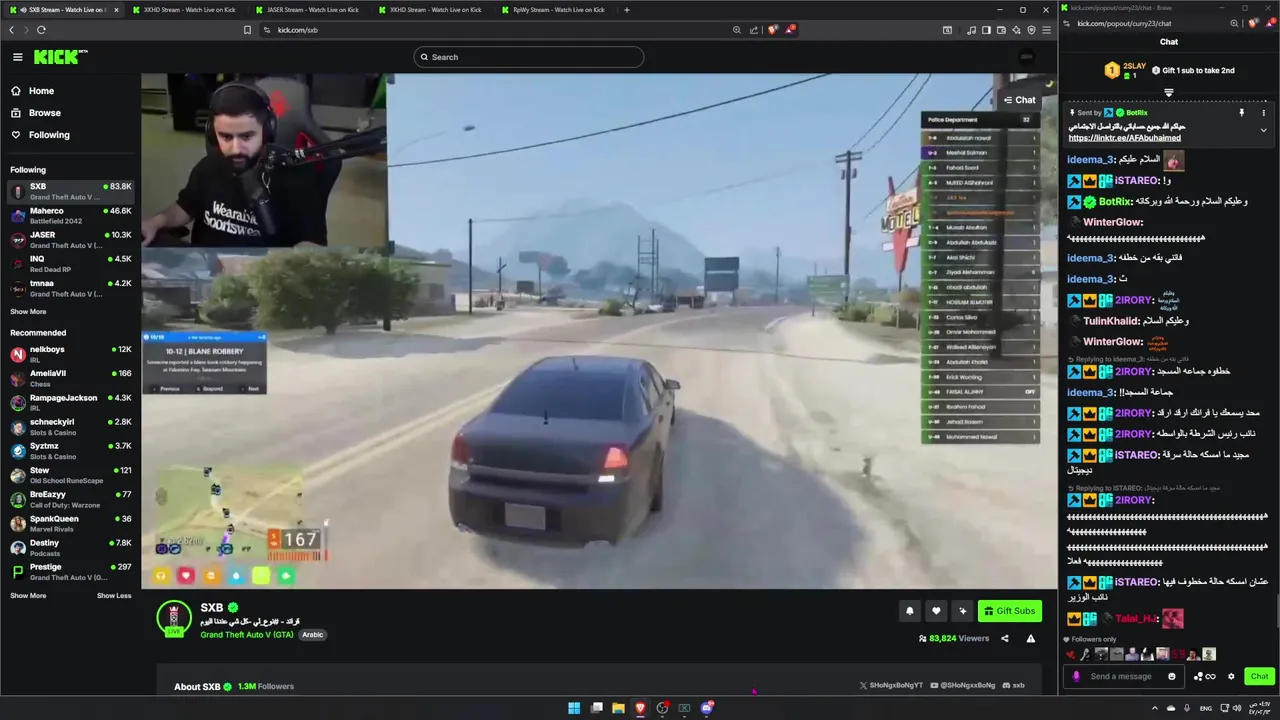This screenshot has height=720, width=1280.
Task: Open the Kick hamburger sidebar menu
Action: (x=17, y=57)
